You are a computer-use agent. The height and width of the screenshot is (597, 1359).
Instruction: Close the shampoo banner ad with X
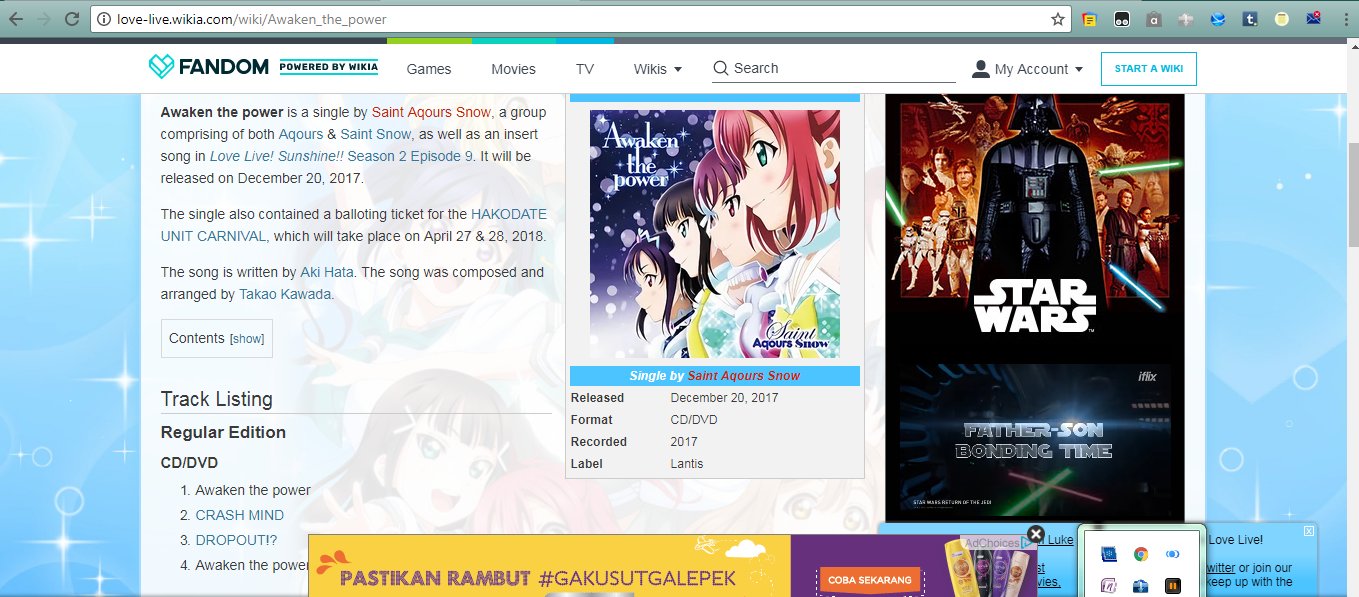click(x=1036, y=534)
